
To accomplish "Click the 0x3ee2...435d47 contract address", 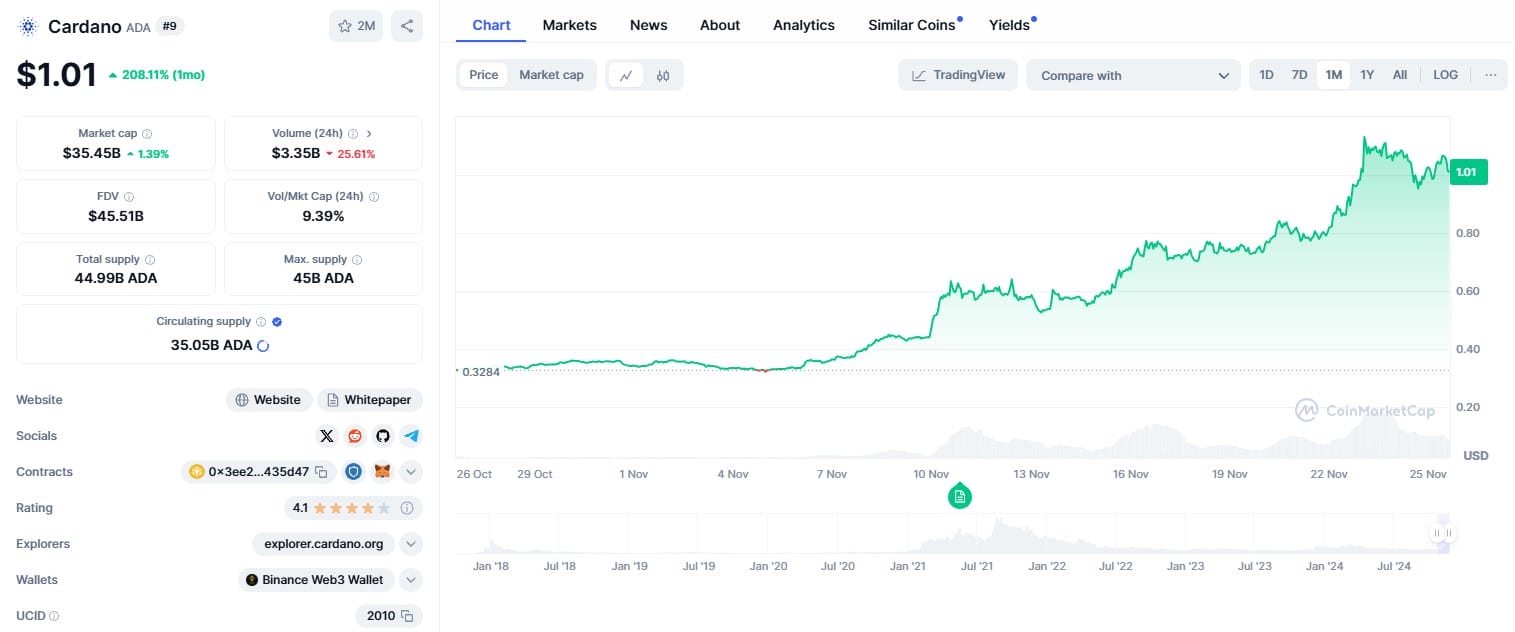I will [x=261, y=472].
